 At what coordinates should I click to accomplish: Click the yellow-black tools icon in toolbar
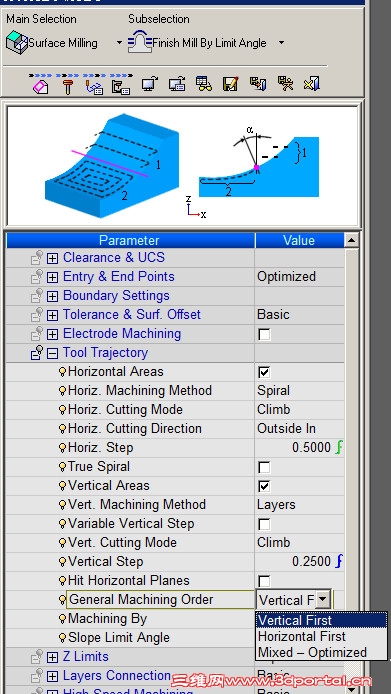(286, 84)
